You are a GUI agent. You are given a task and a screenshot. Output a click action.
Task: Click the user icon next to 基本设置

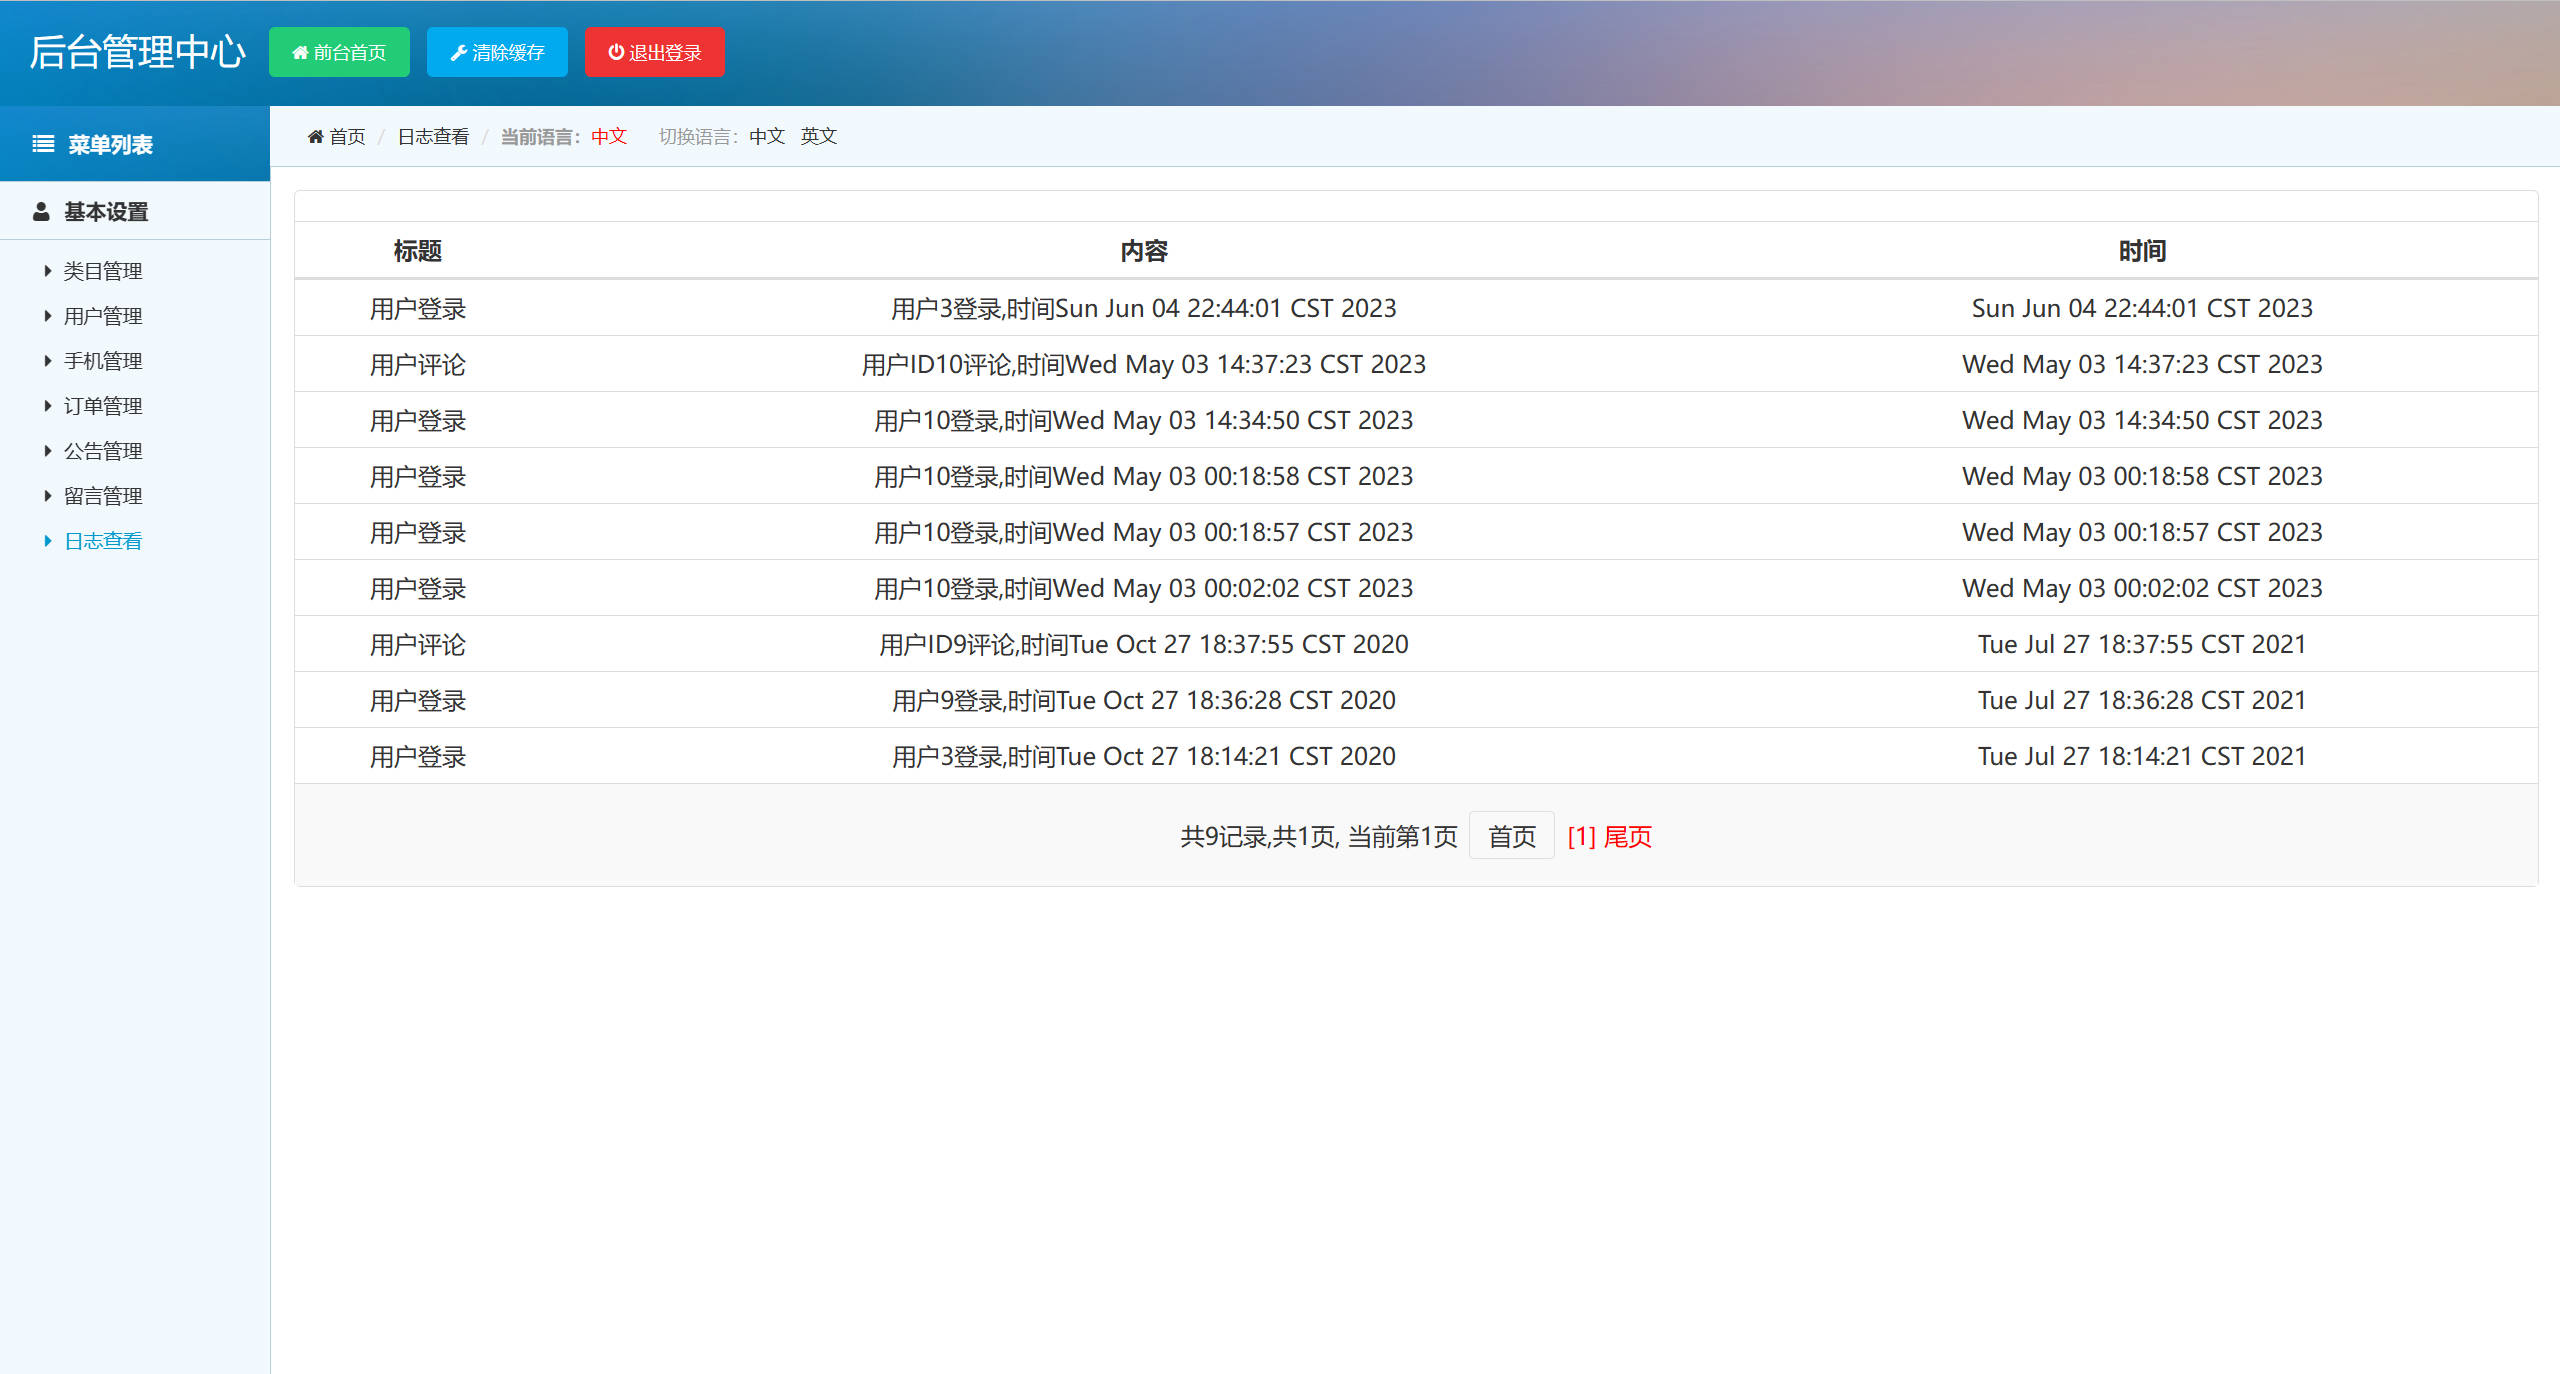tap(40, 210)
